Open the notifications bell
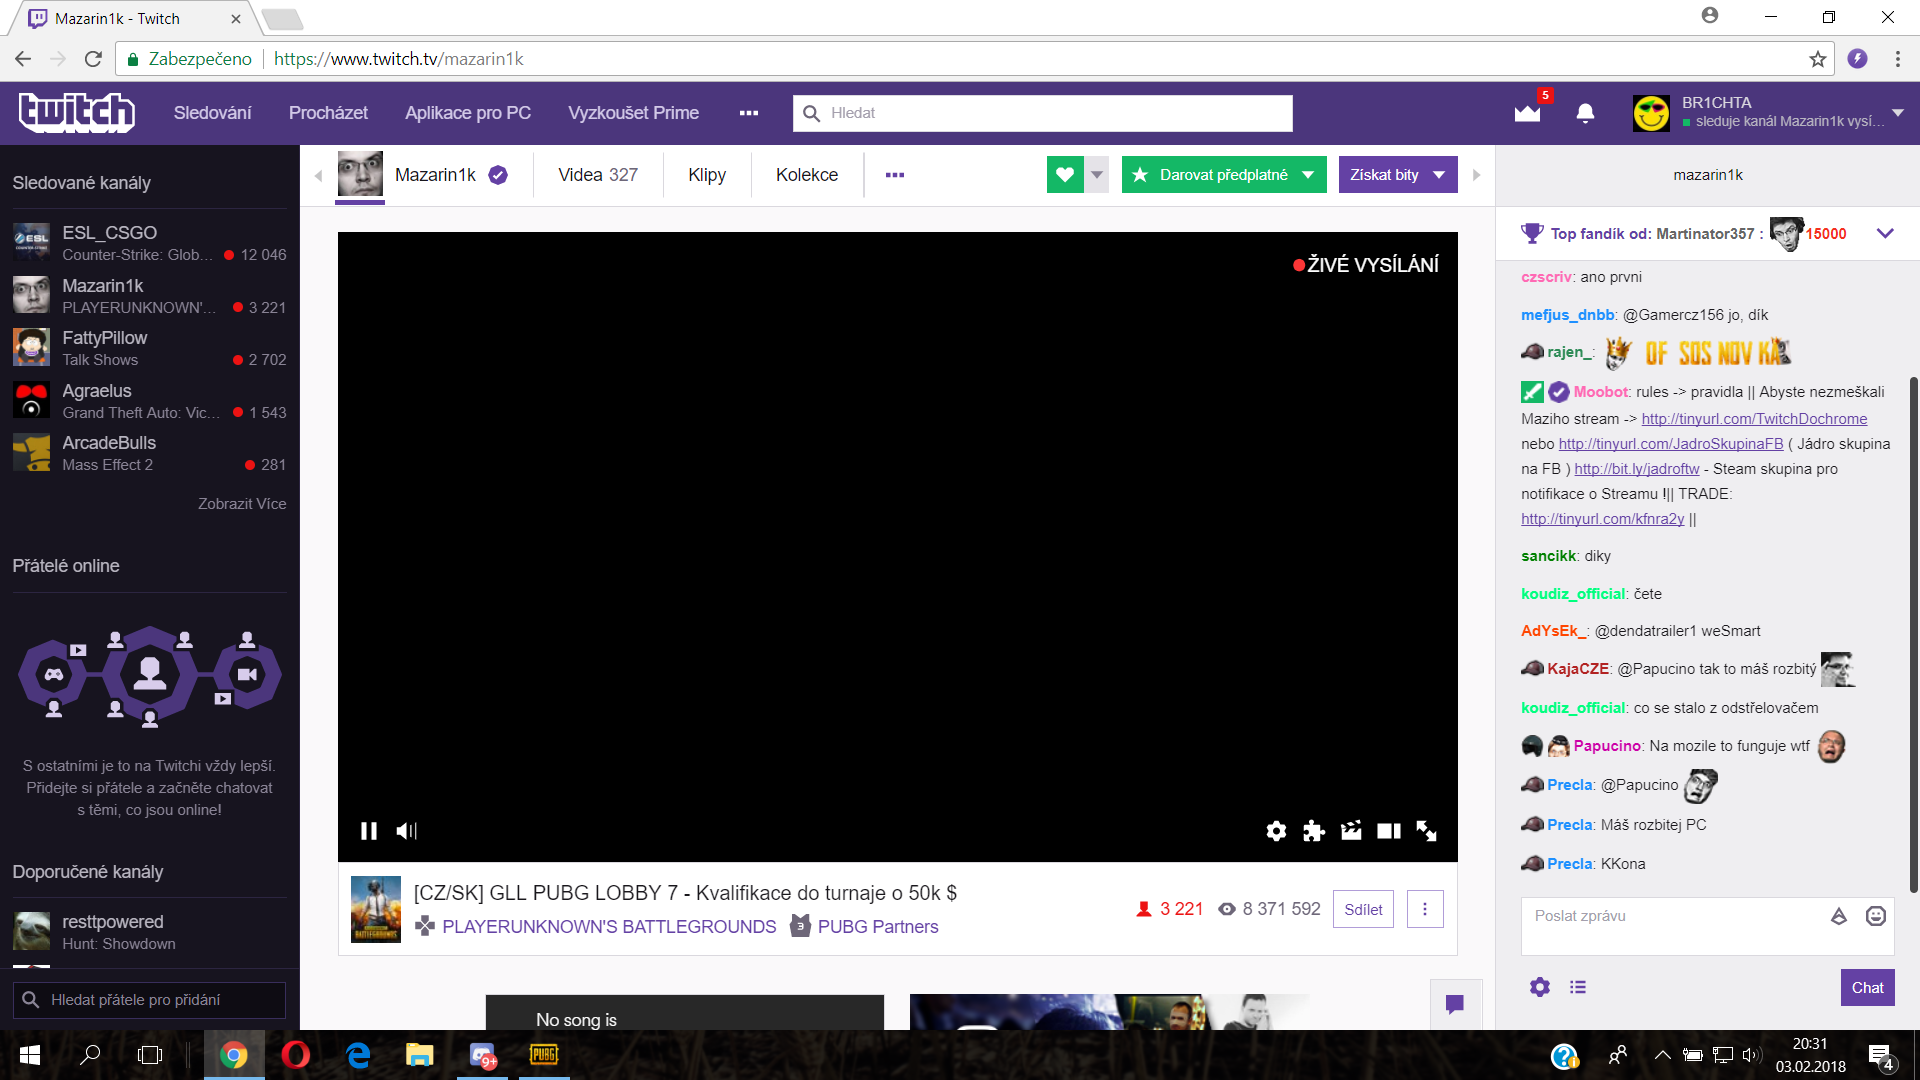The width and height of the screenshot is (1920, 1080). 1585,113
